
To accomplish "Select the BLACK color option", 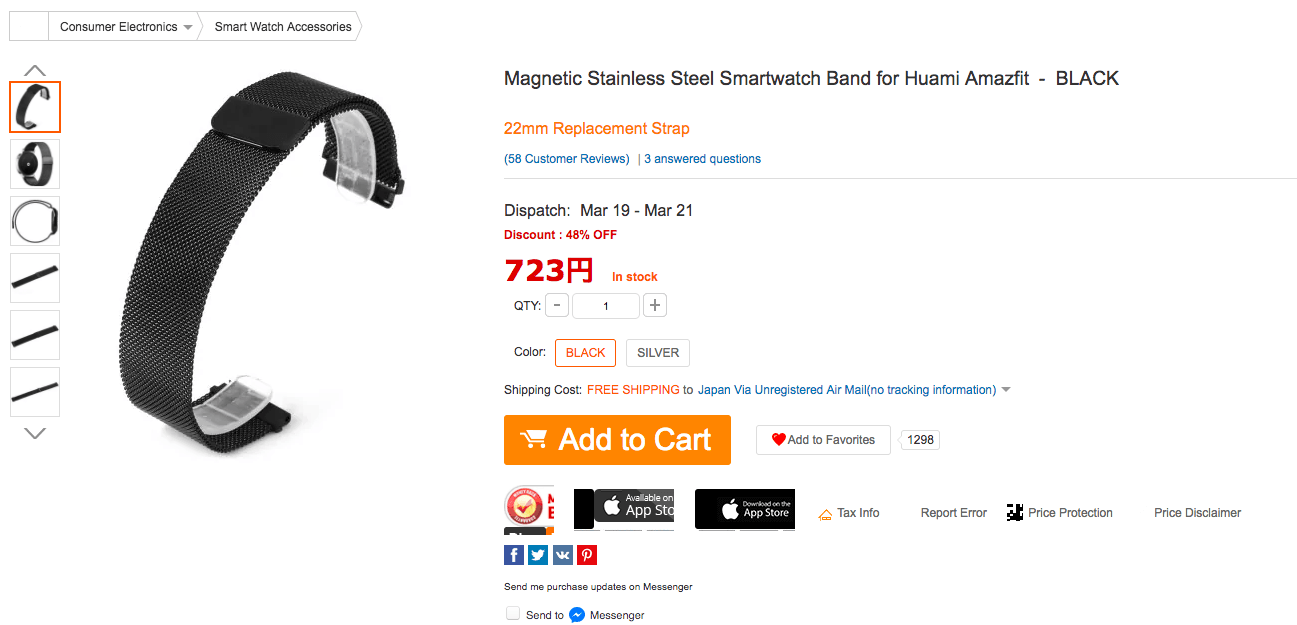I will click(585, 353).
